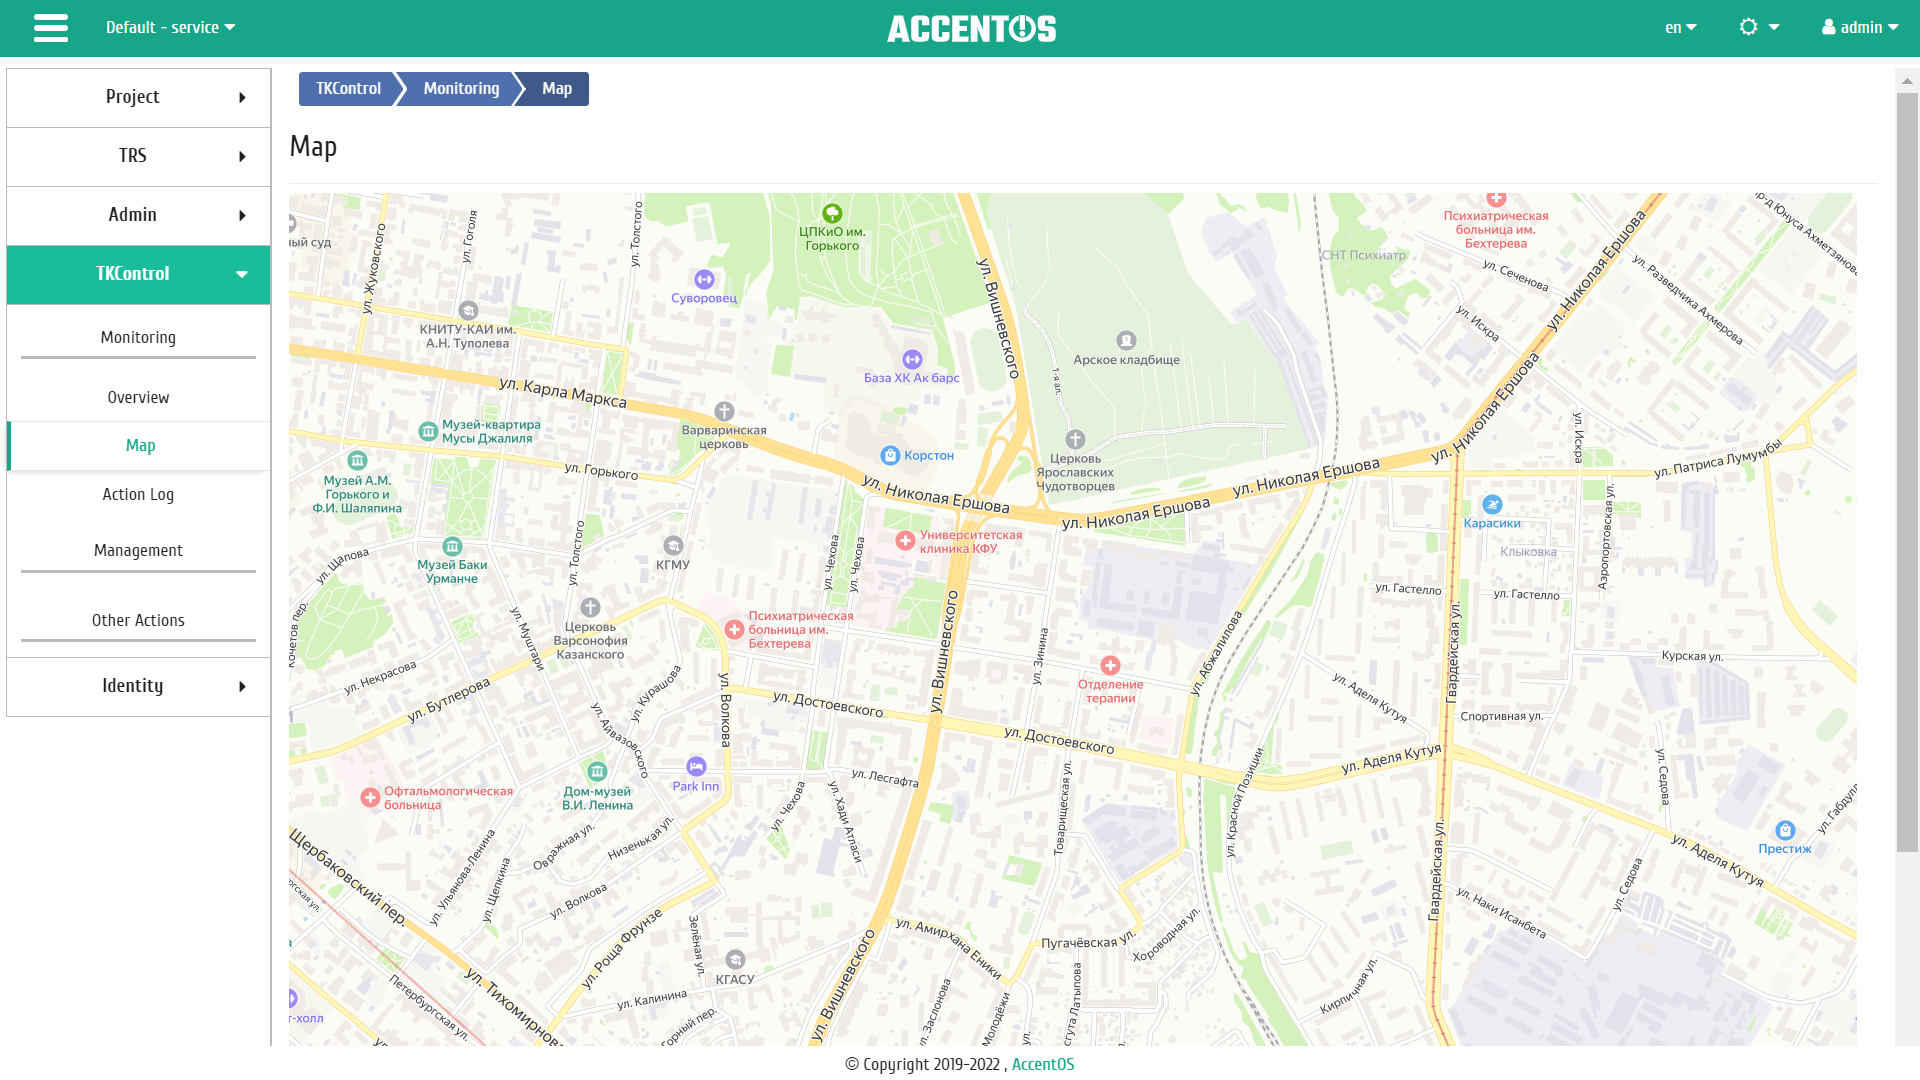Image resolution: width=1920 pixels, height=1080 pixels.
Task: Click the TKControl breadcrumb link
Action: tap(348, 88)
